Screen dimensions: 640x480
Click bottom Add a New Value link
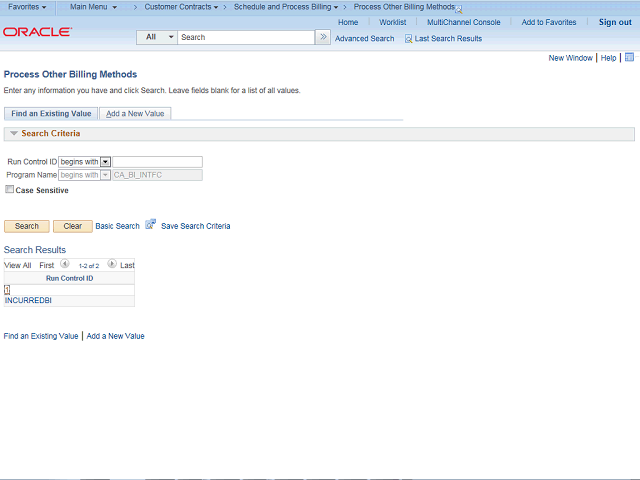click(x=116, y=336)
